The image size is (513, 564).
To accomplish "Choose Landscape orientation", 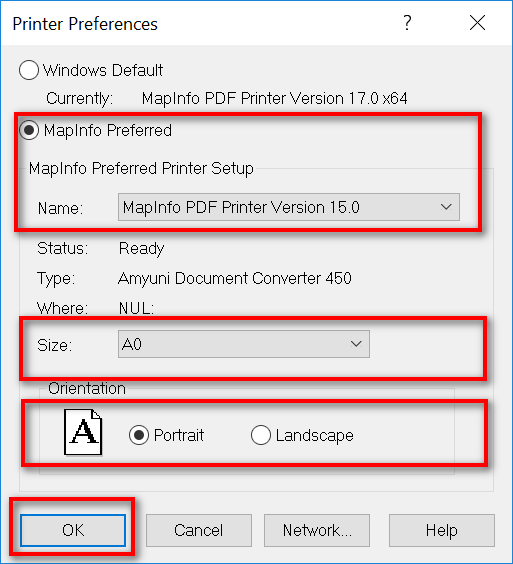I will tap(260, 435).
